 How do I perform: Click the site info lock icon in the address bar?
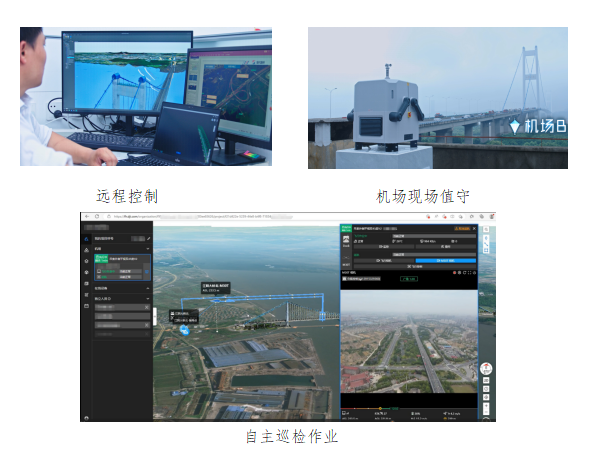[x=109, y=217]
